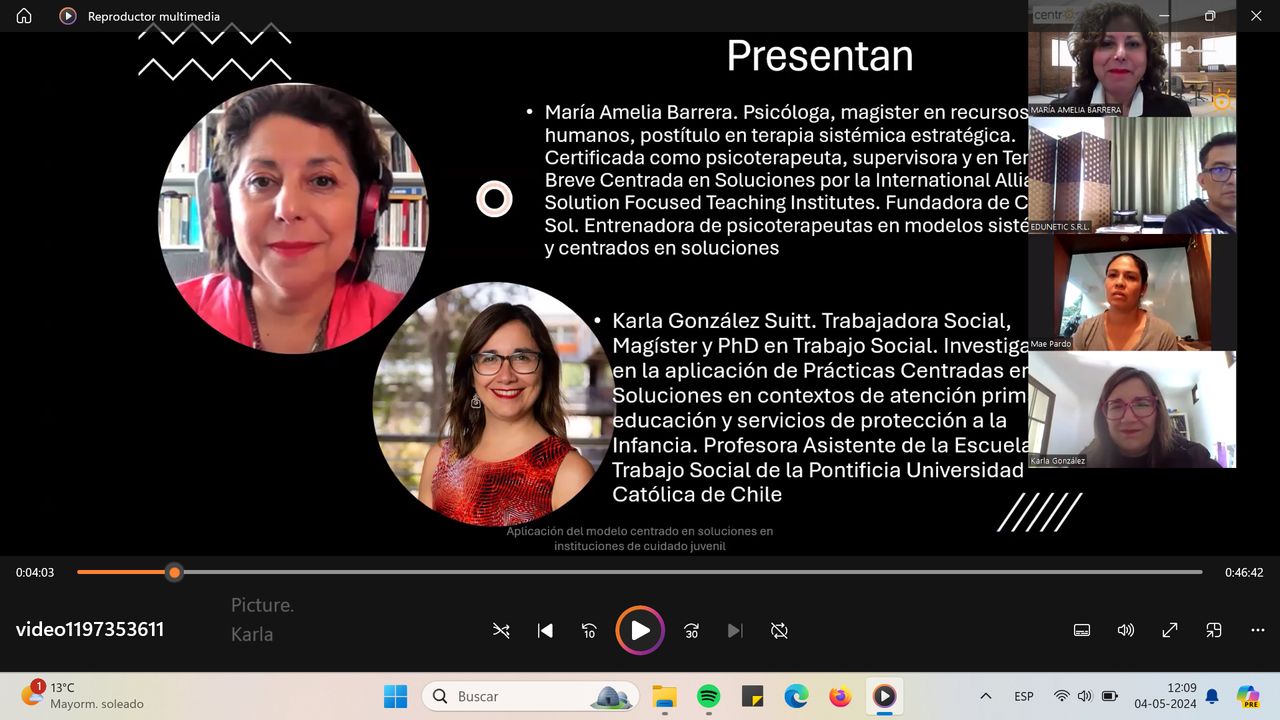1280x720 pixels.
Task: Go to the Media Player home screen
Action: tap(22, 16)
